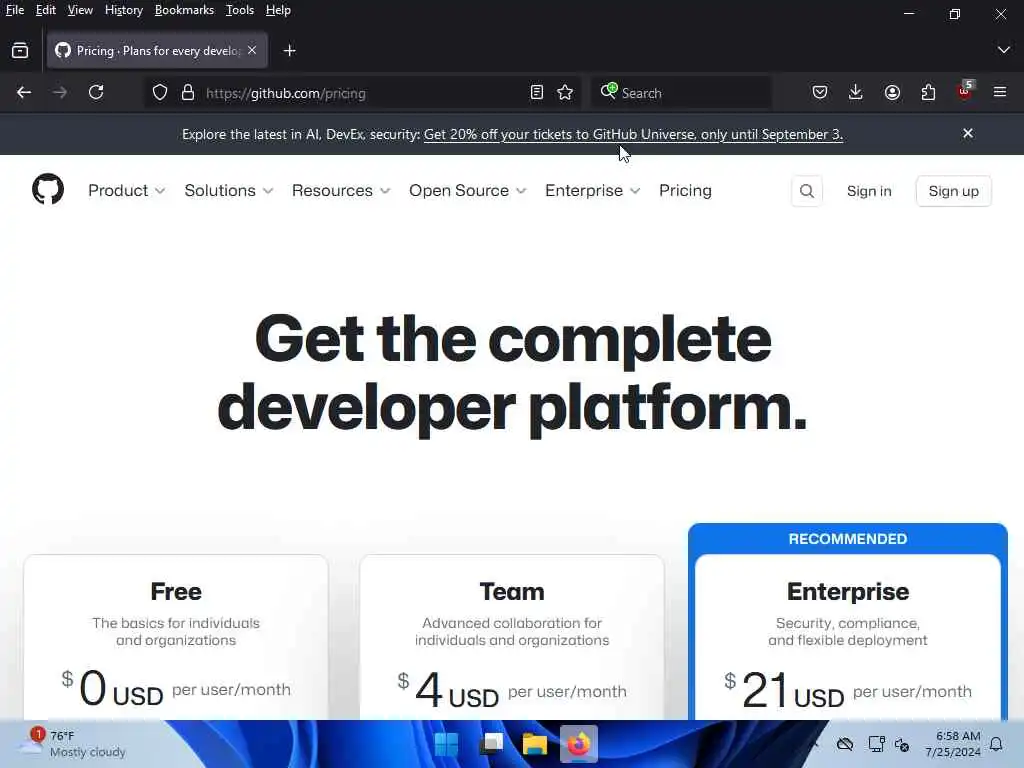
Task: Open the File menu
Action: point(14,10)
